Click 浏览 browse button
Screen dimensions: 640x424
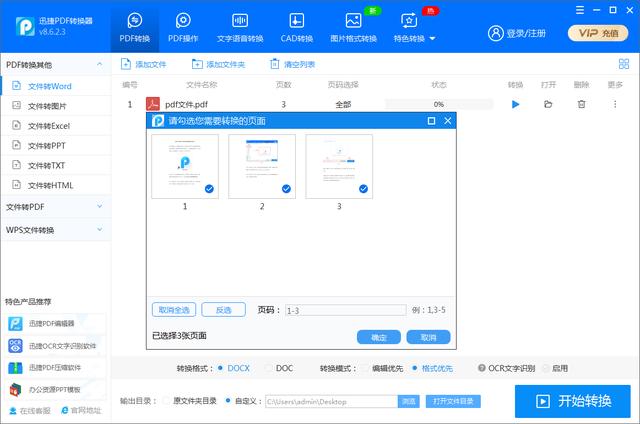[x=409, y=402]
